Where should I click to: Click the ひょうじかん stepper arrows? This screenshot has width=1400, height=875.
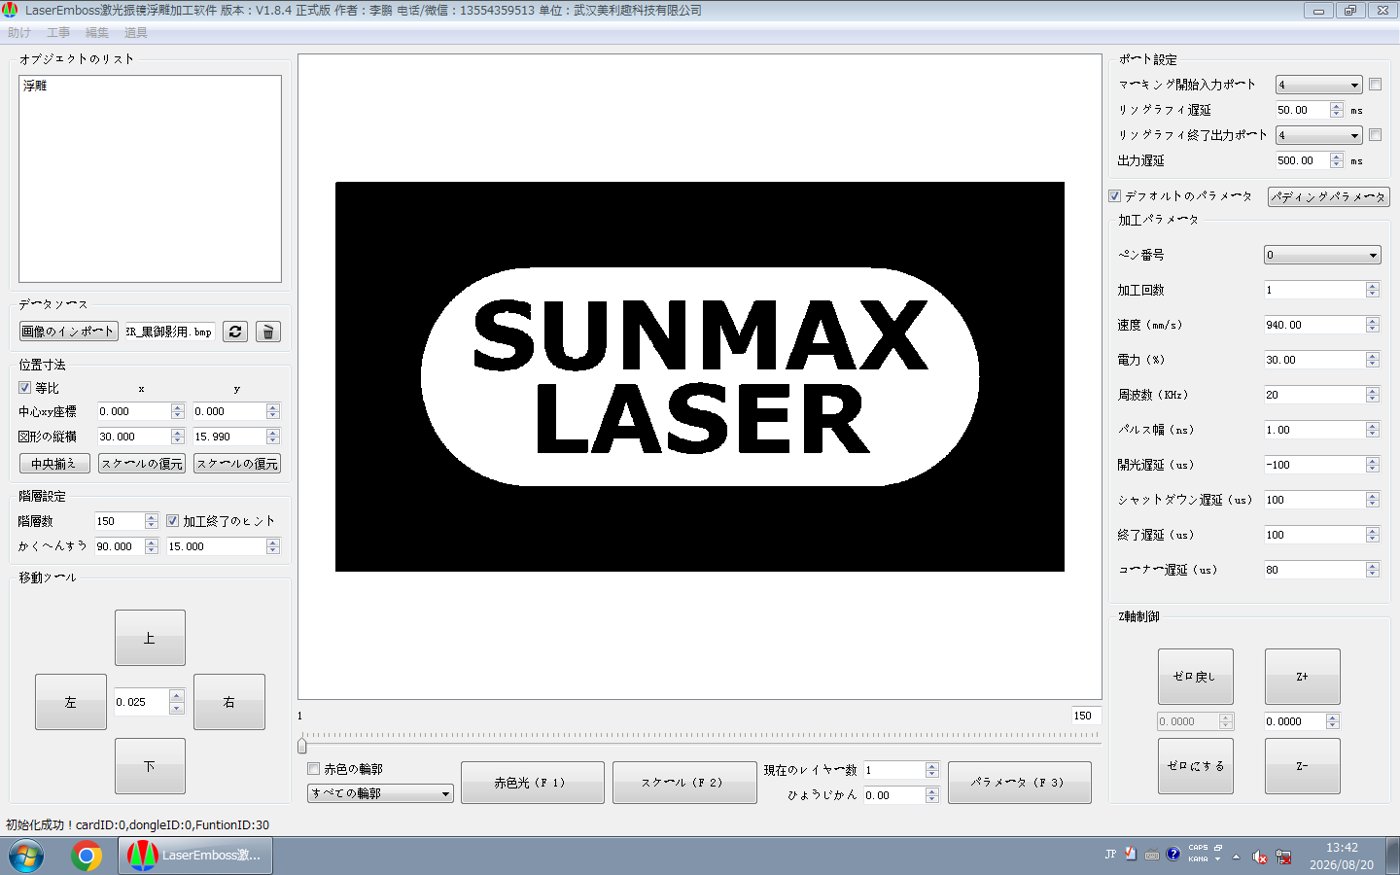point(932,795)
